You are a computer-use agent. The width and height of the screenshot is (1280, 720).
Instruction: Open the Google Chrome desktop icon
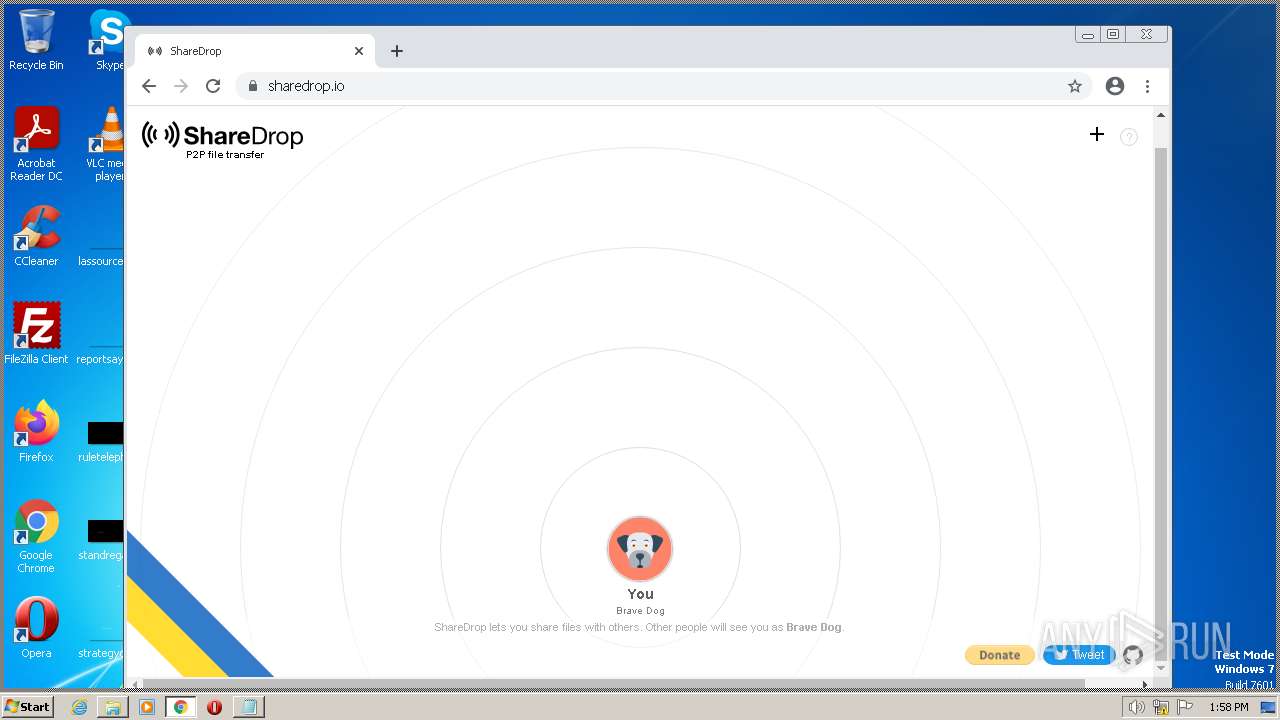(x=36, y=537)
